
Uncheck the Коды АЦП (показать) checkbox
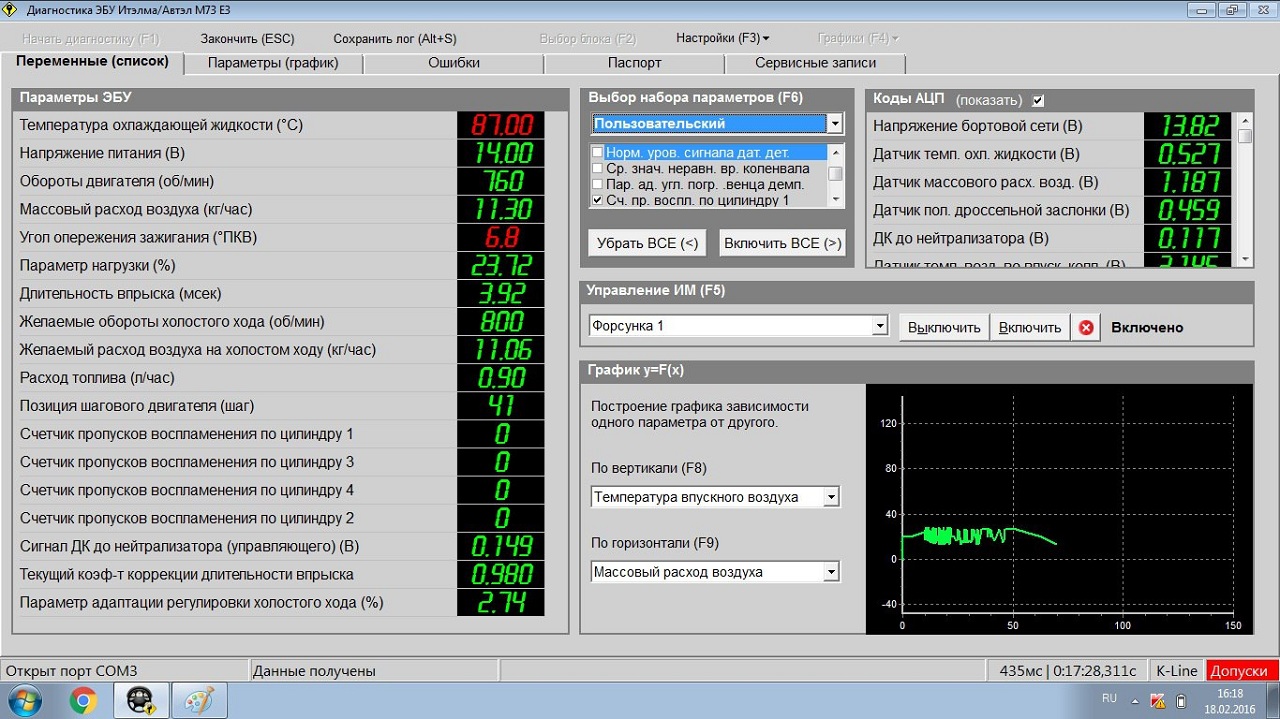tap(1038, 100)
